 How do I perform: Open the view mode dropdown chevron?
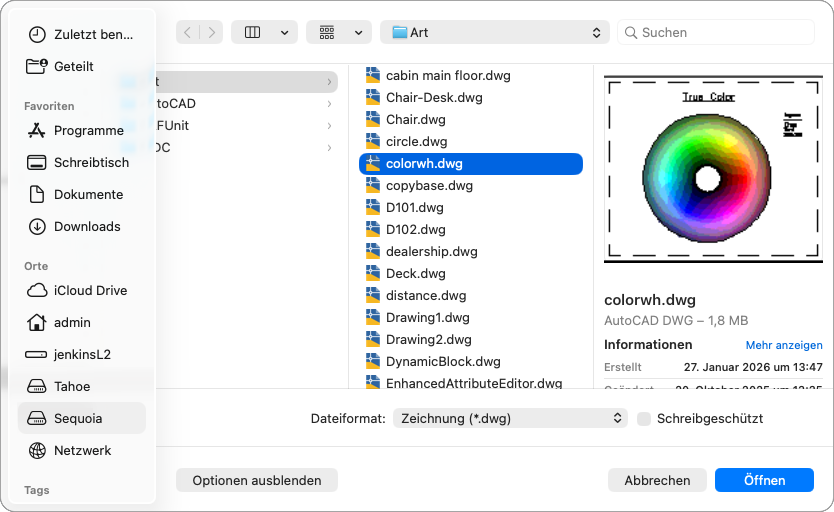(x=285, y=32)
